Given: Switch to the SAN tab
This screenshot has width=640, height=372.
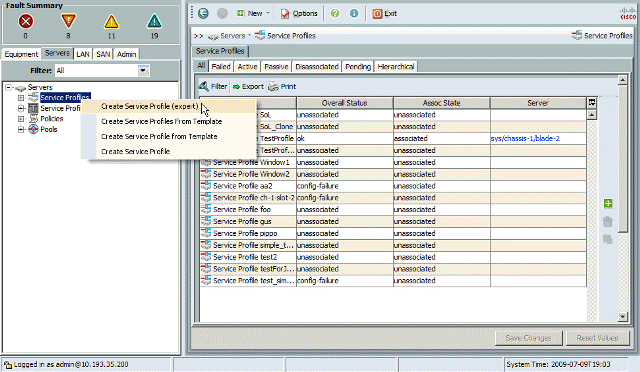Looking at the screenshot, I should (103, 54).
